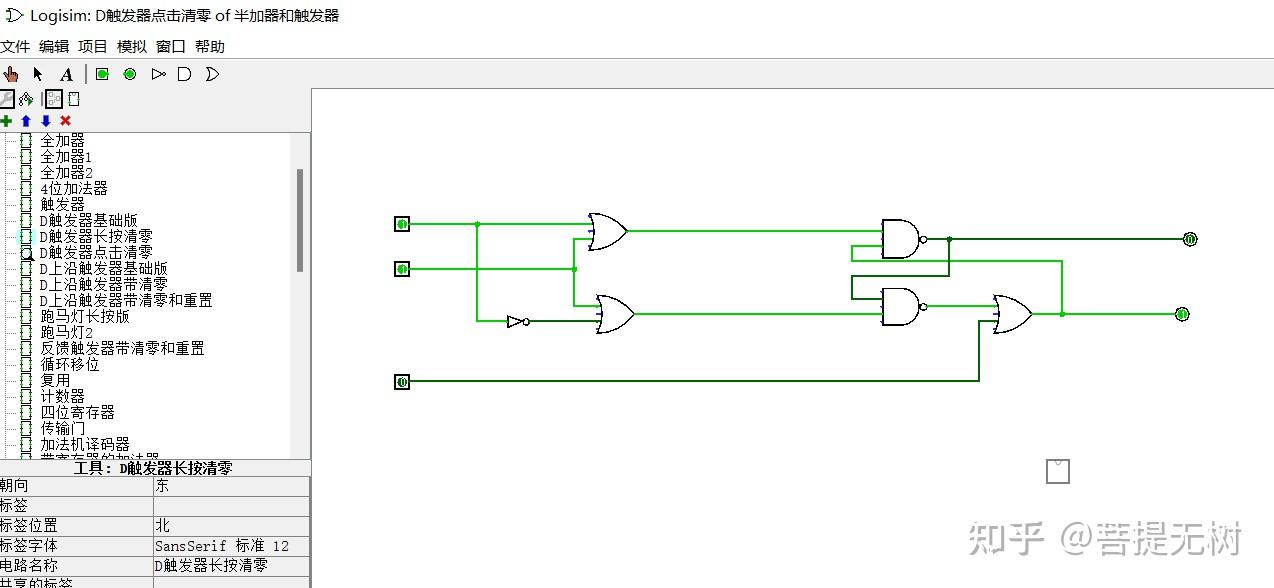Select the NOT gate tool
Viewport: 1274px width, 588px height.
(x=157, y=73)
